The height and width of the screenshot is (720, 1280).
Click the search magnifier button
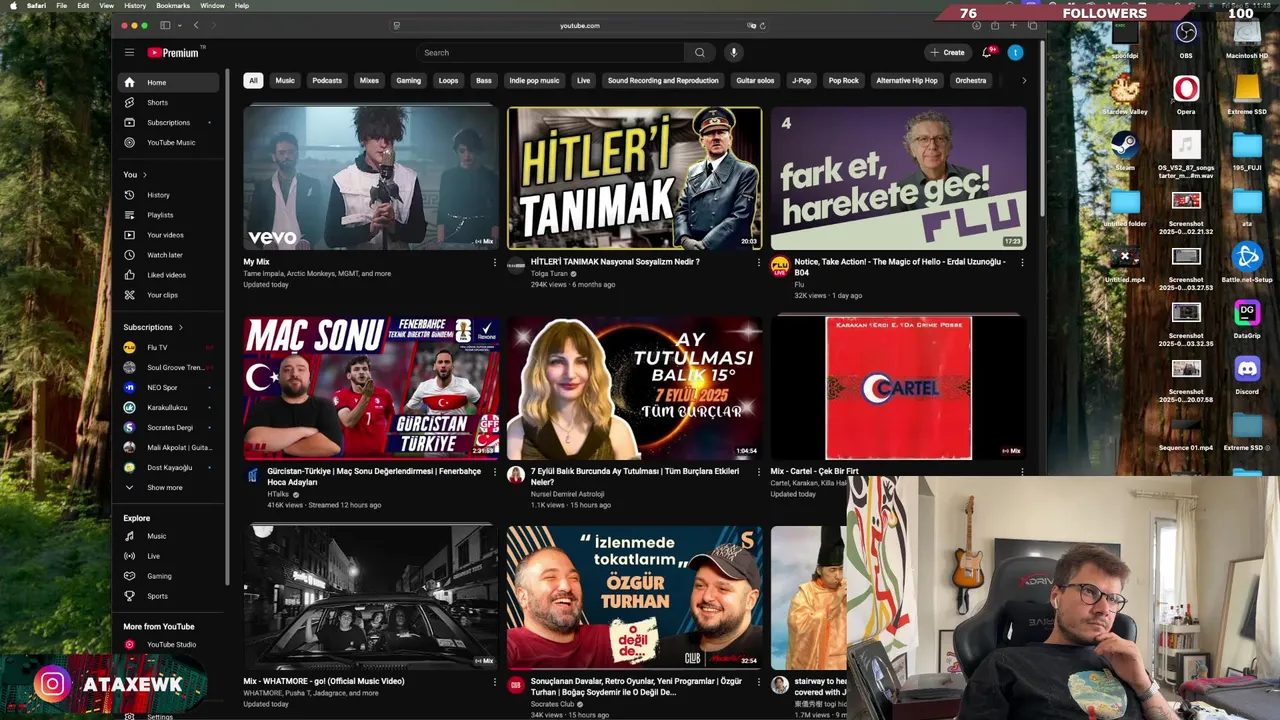[700, 52]
